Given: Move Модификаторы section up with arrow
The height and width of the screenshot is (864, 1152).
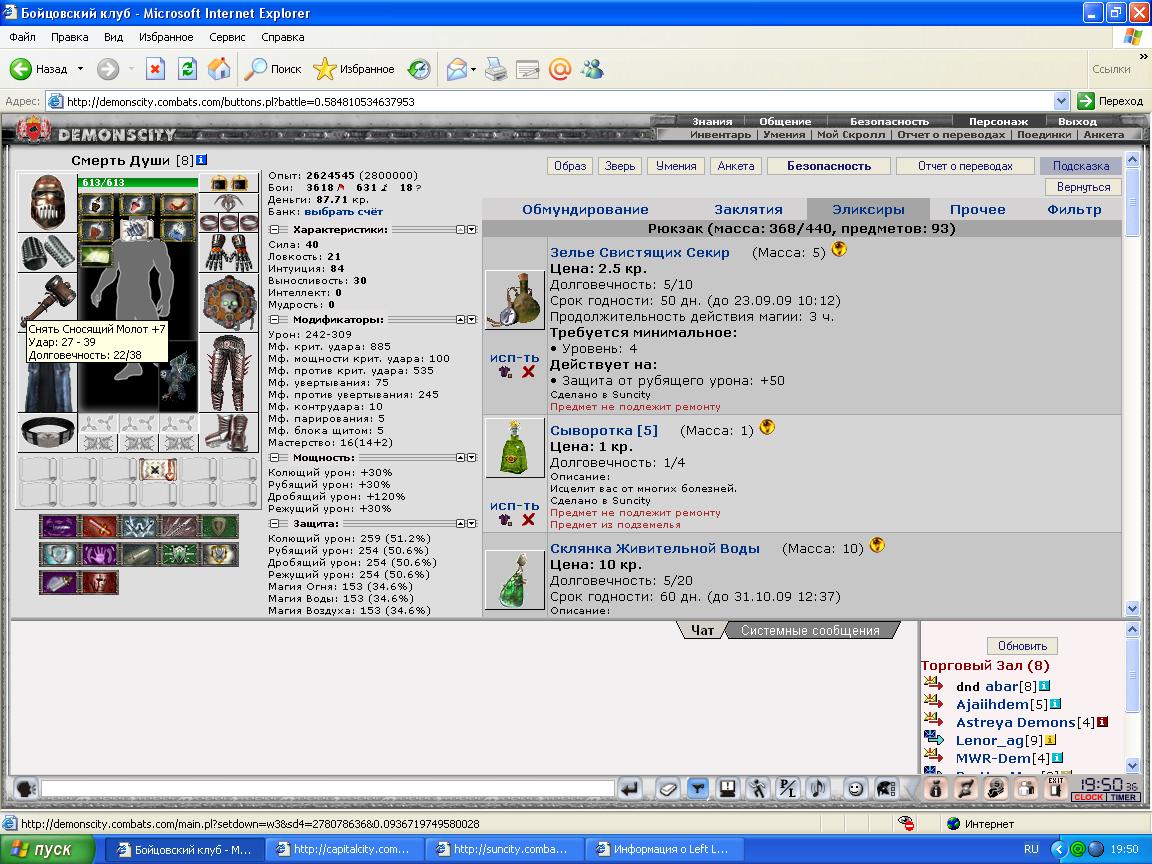Looking at the screenshot, I should (x=461, y=320).
